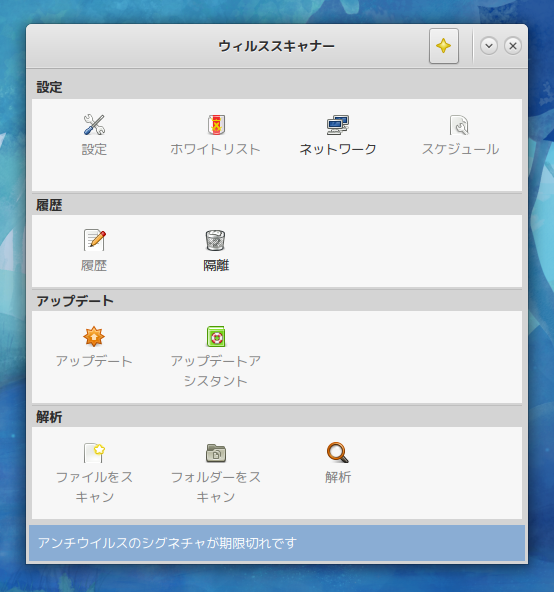
Task: Open the アップデートアシスタント green book icon
Action: click(216, 336)
